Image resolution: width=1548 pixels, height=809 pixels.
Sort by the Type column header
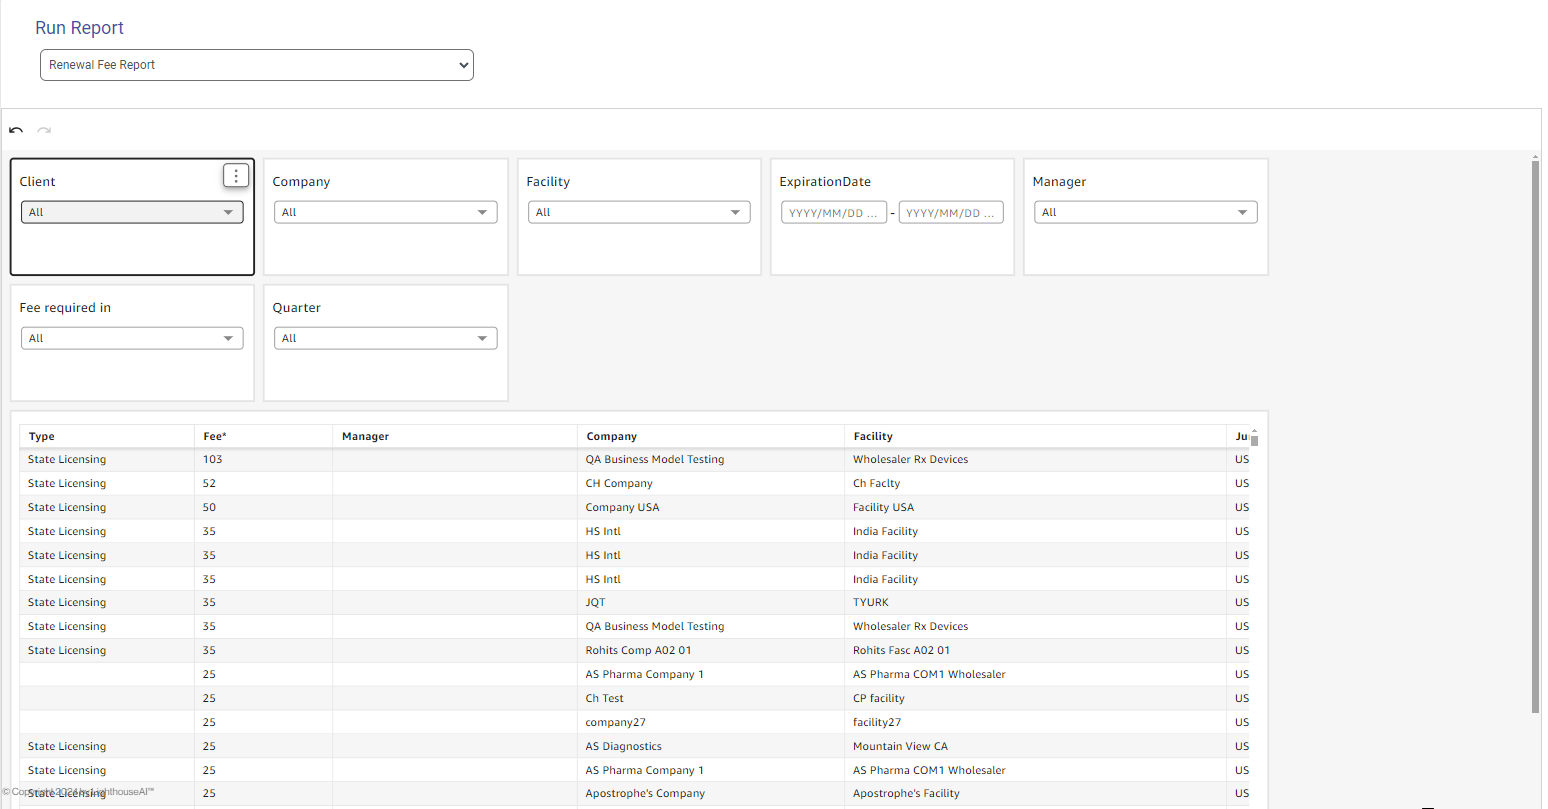tap(42, 436)
